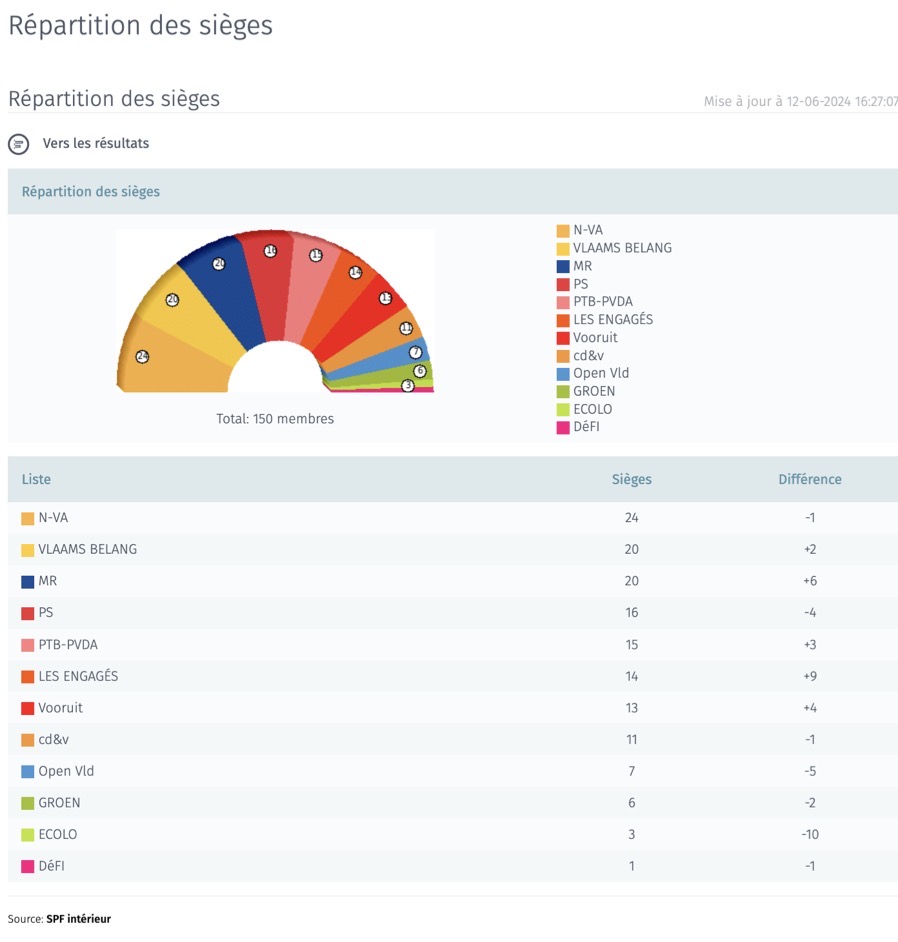The height and width of the screenshot is (942, 898).
Task: Click VLAAMS BELANG label in the legend
Action: click(x=622, y=248)
